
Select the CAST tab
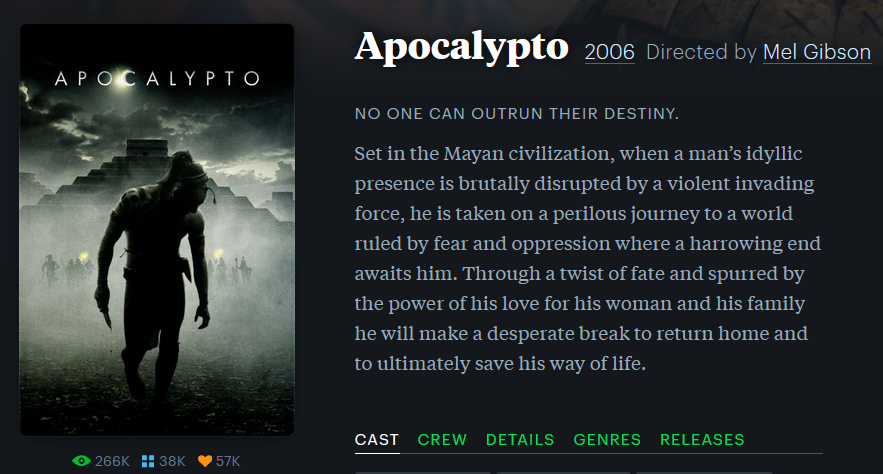click(x=377, y=440)
